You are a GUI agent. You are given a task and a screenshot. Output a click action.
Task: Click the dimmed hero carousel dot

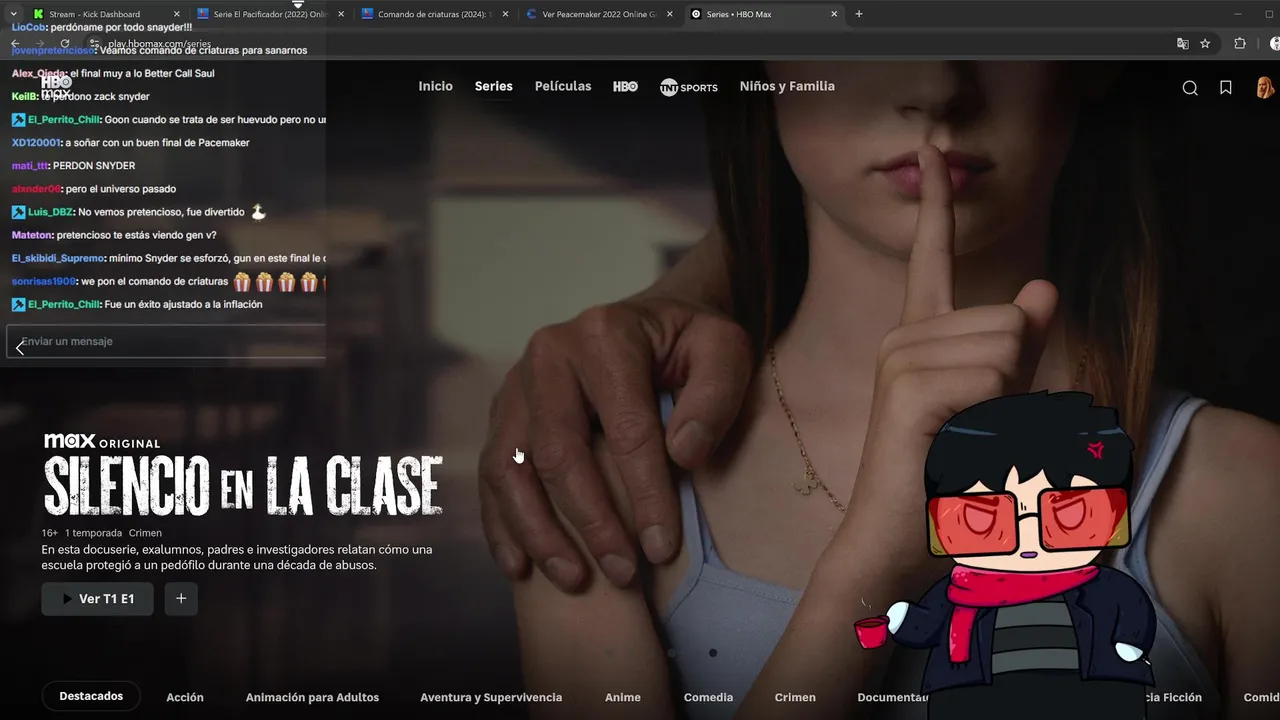coord(671,653)
